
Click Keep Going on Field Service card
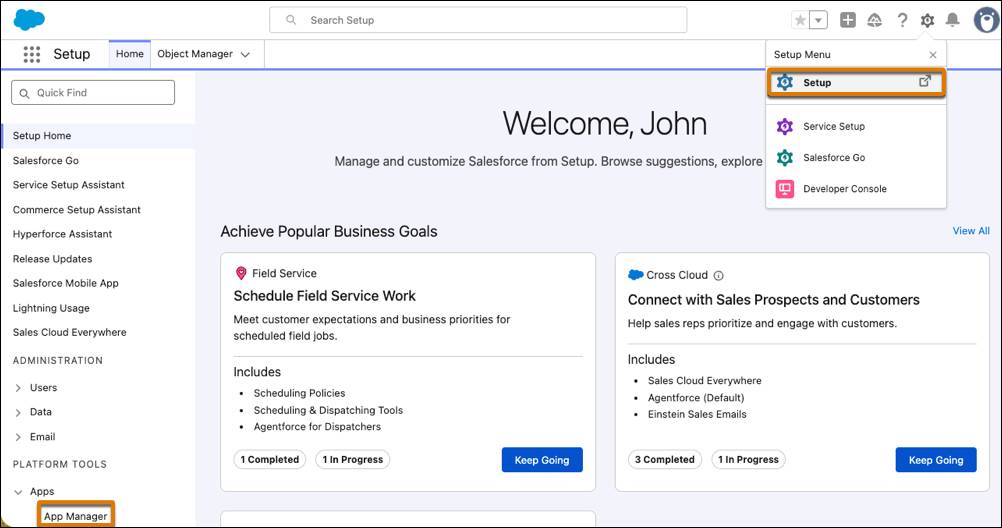tap(542, 460)
